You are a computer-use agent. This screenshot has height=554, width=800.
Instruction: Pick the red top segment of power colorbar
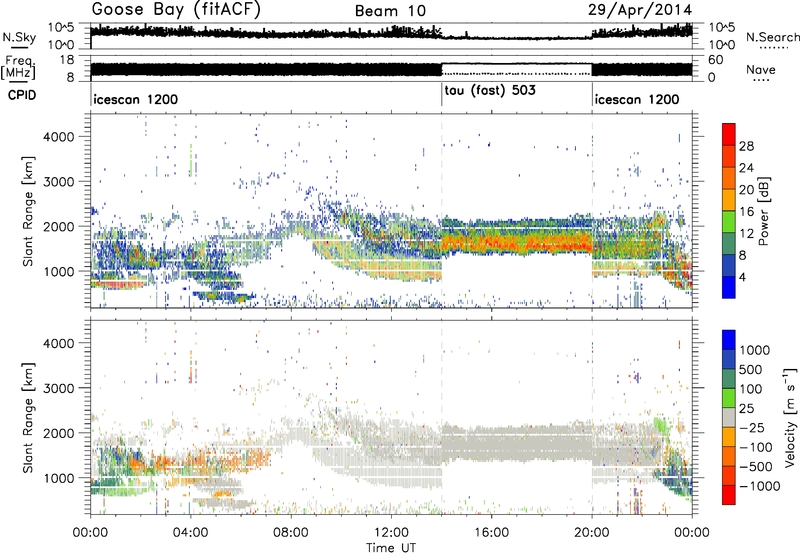729,134
